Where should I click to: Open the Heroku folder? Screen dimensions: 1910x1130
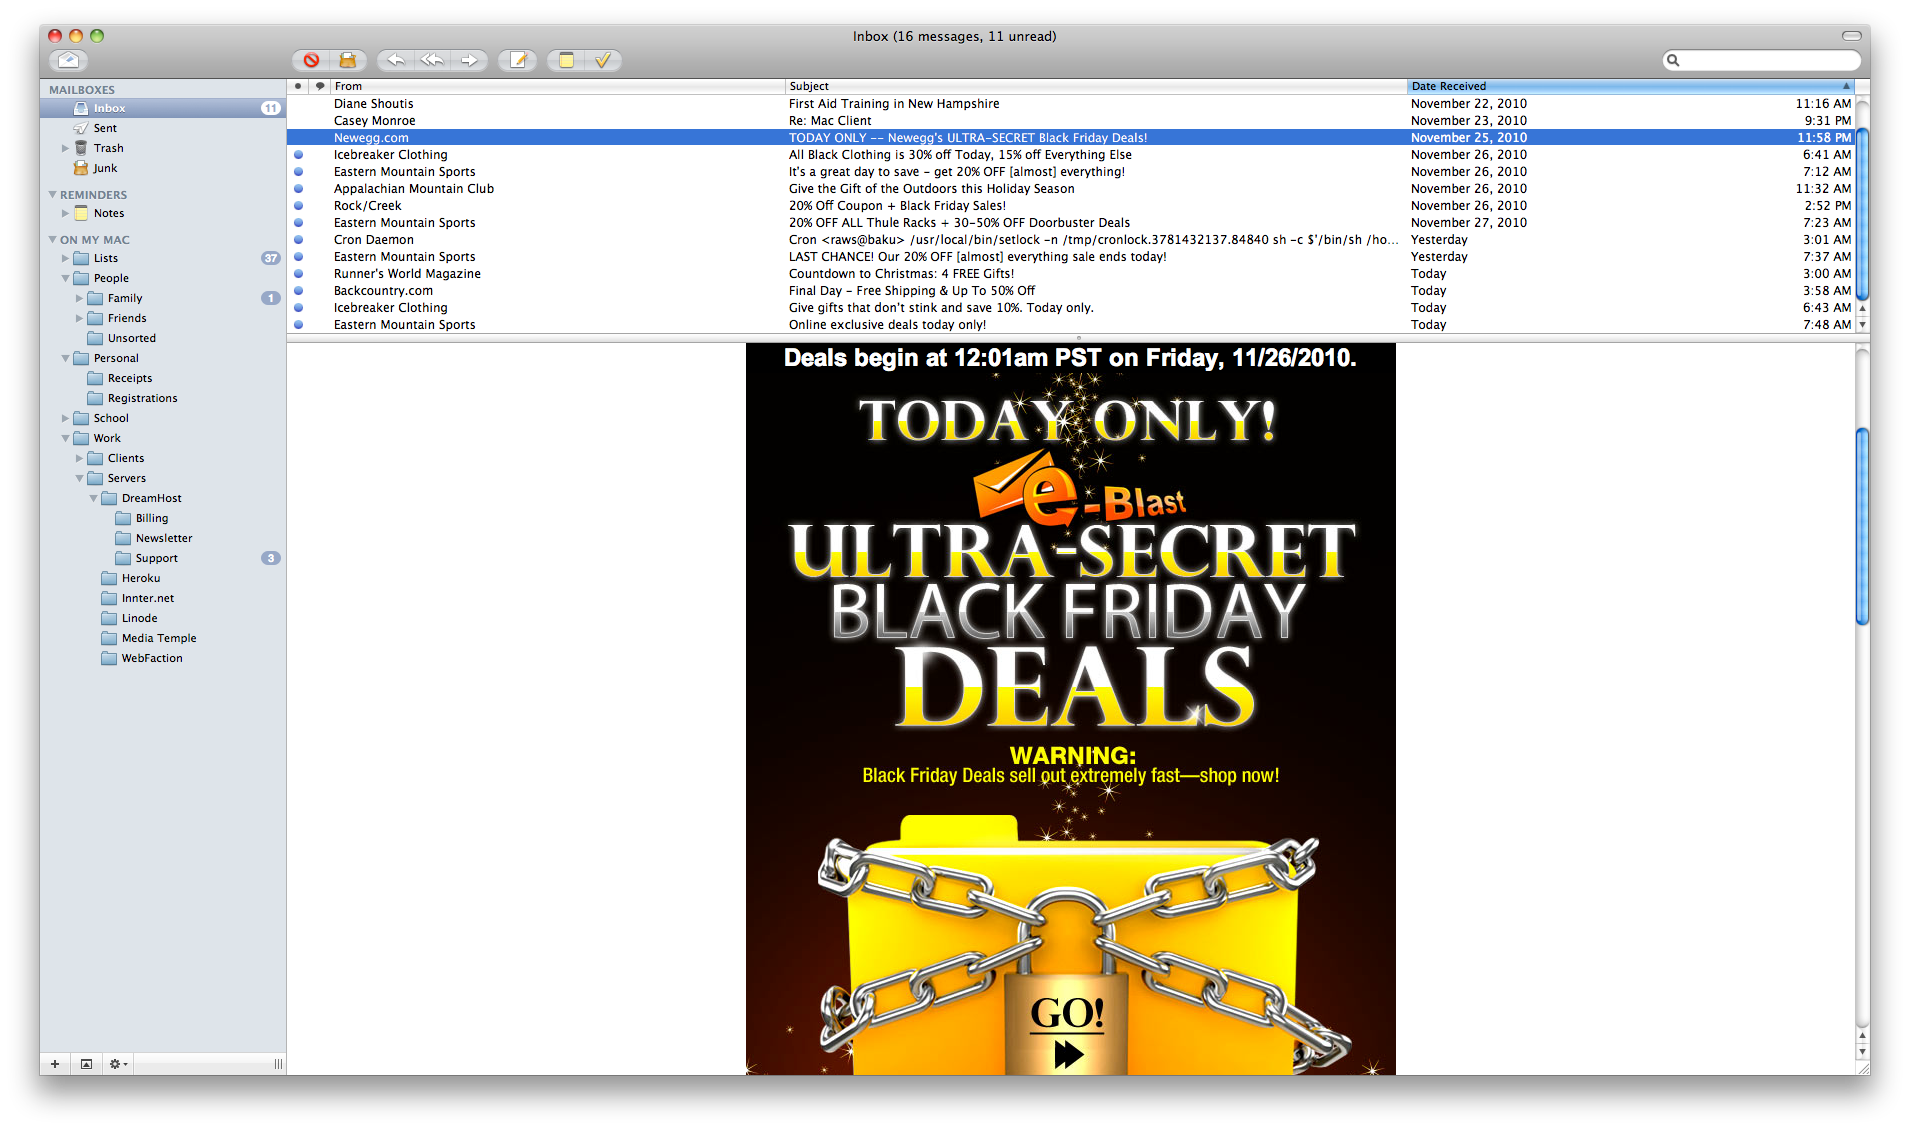(x=163, y=578)
